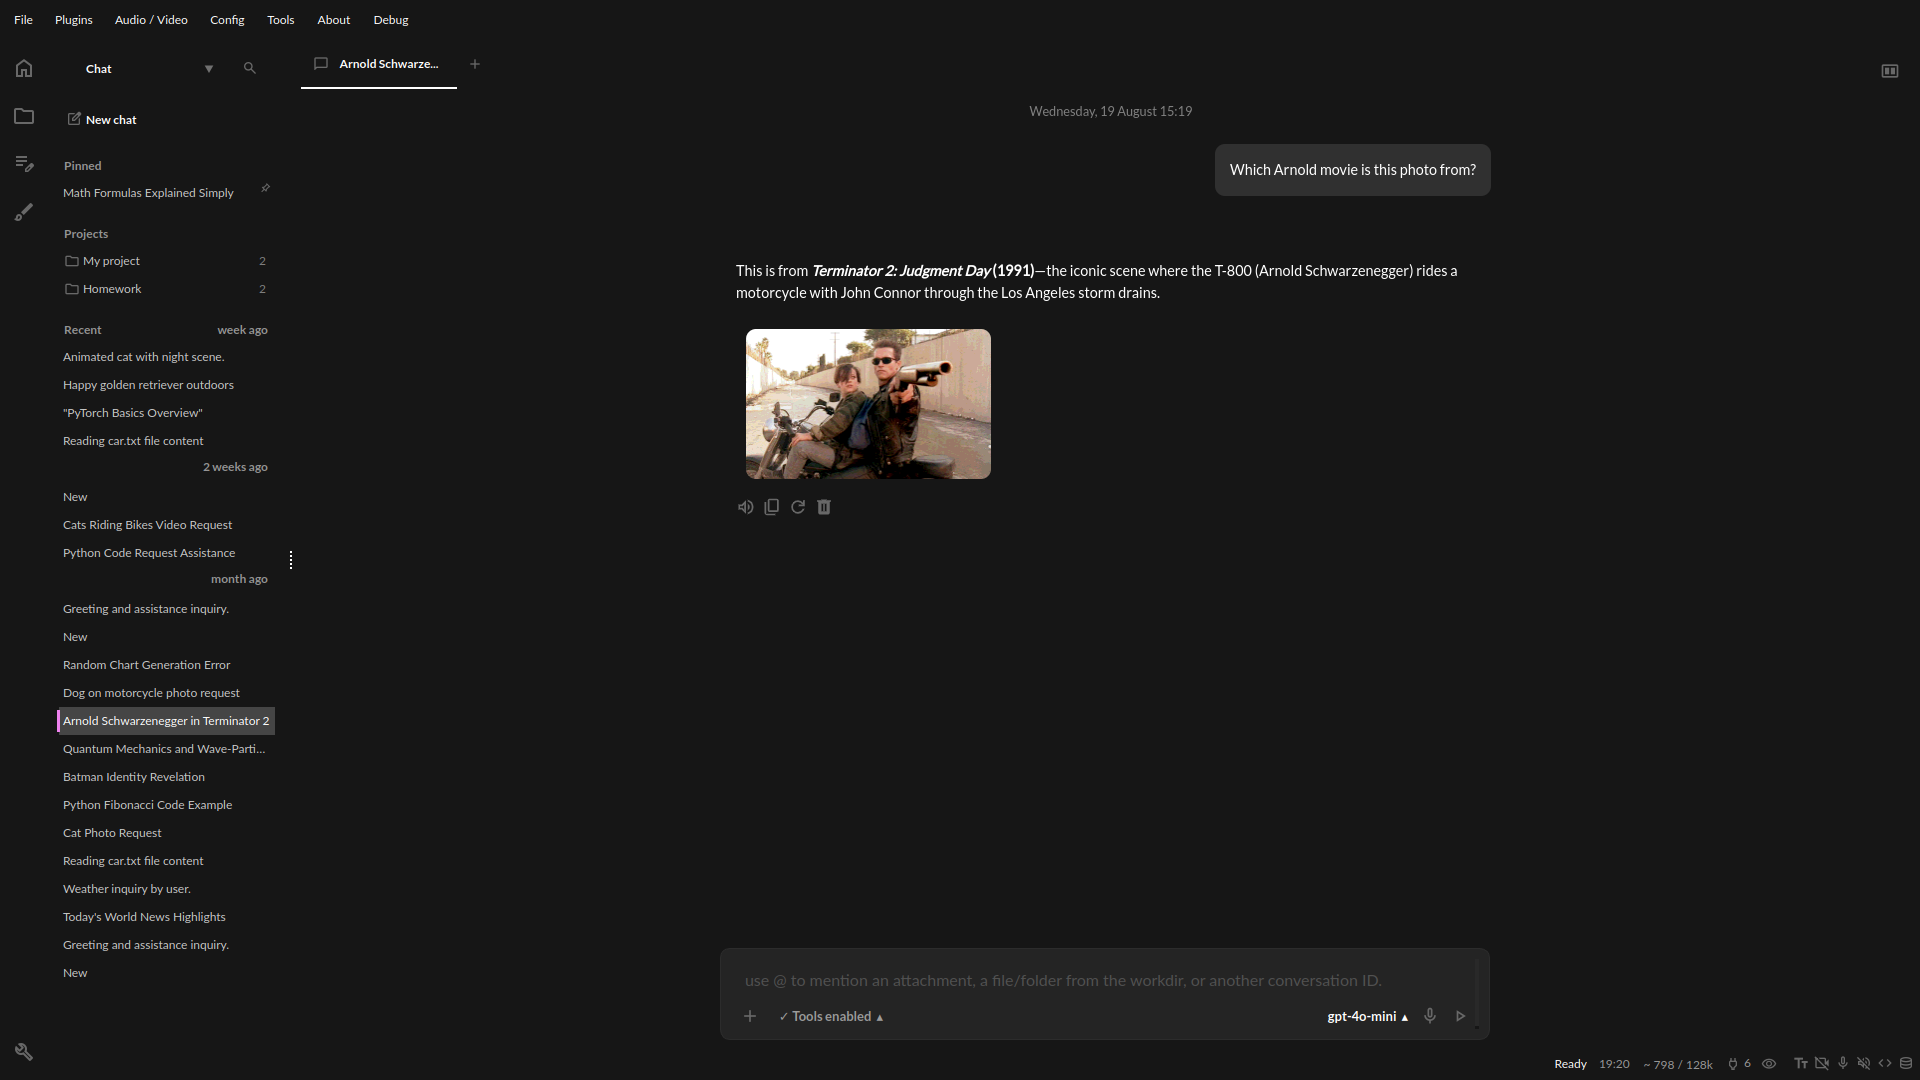Open the Plugins menu
This screenshot has width=1920, height=1080.
[x=74, y=20]
